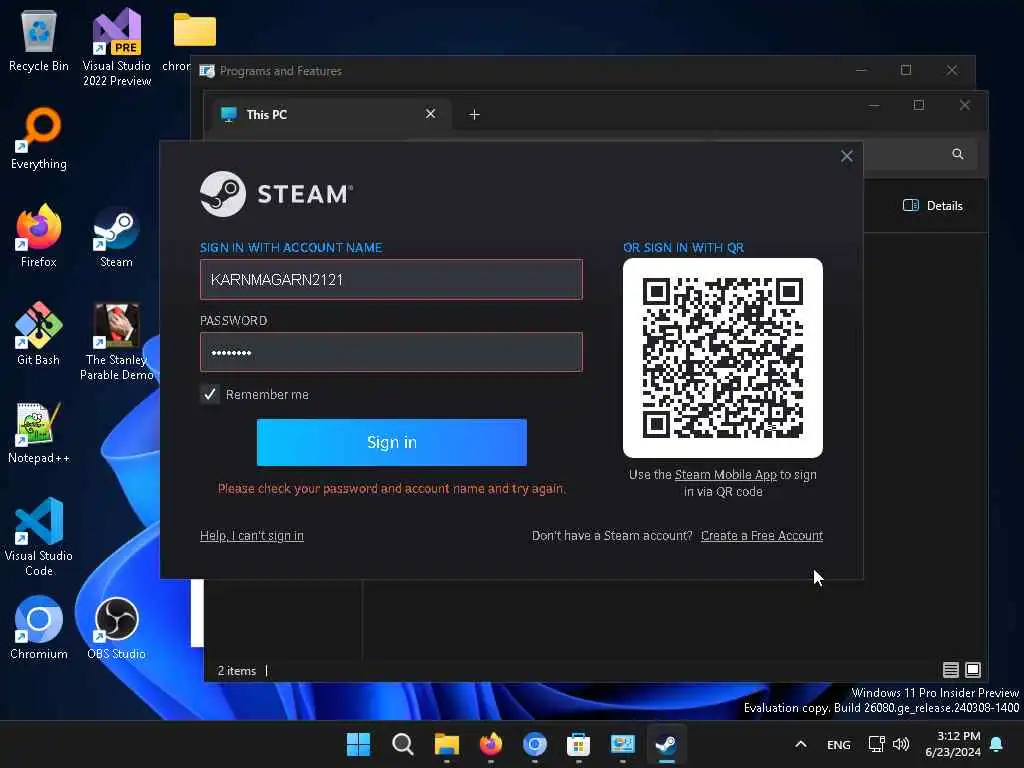
Task: Open Microsoft Store from the taskbar
Action: coord(578,744)
